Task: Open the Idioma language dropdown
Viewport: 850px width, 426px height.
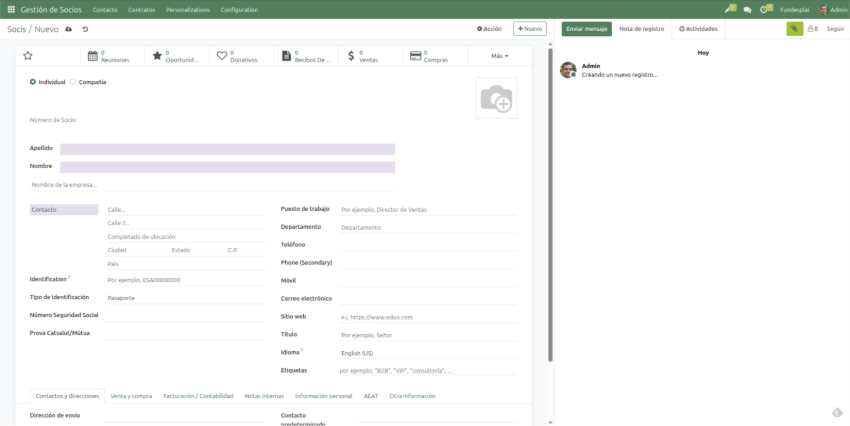Action: click(427, 353)
